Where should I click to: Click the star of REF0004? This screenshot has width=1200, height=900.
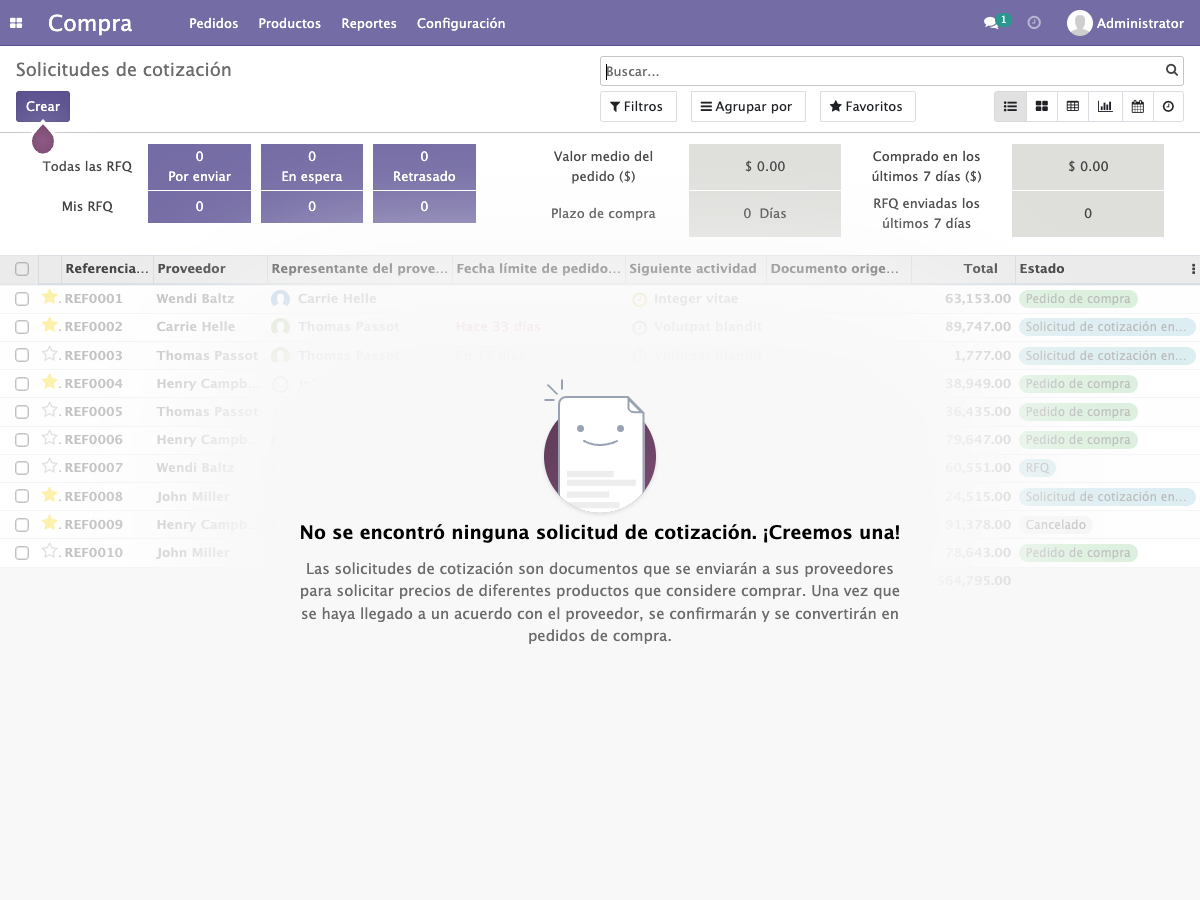click(x=50, y=382)
